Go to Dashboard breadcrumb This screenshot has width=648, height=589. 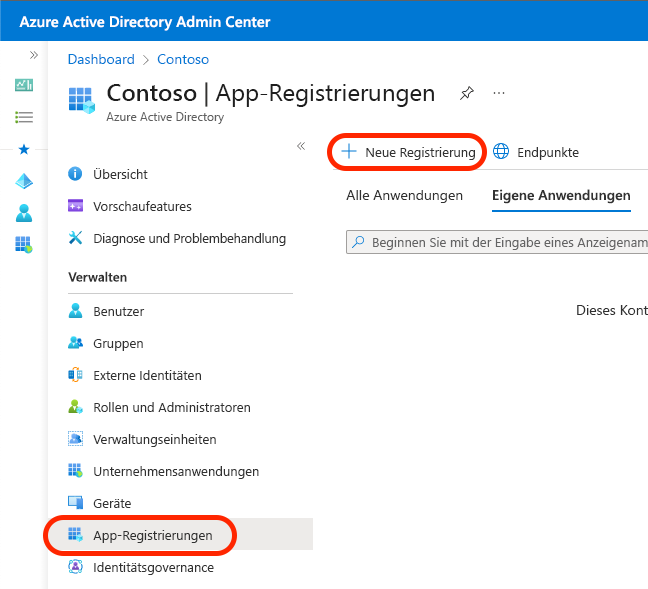pos(101,60)
